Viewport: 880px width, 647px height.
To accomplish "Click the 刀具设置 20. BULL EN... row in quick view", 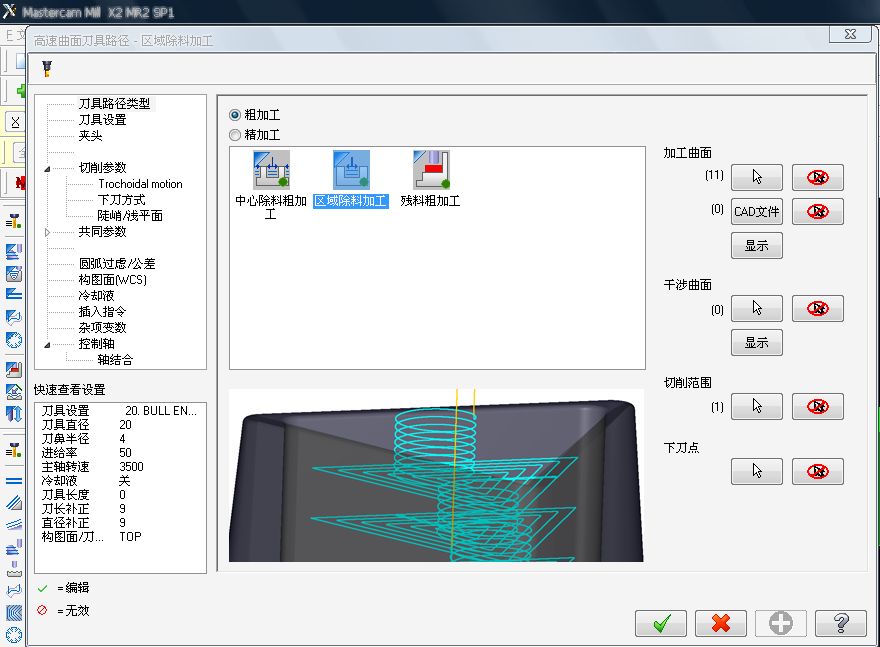I will point(120,411).
